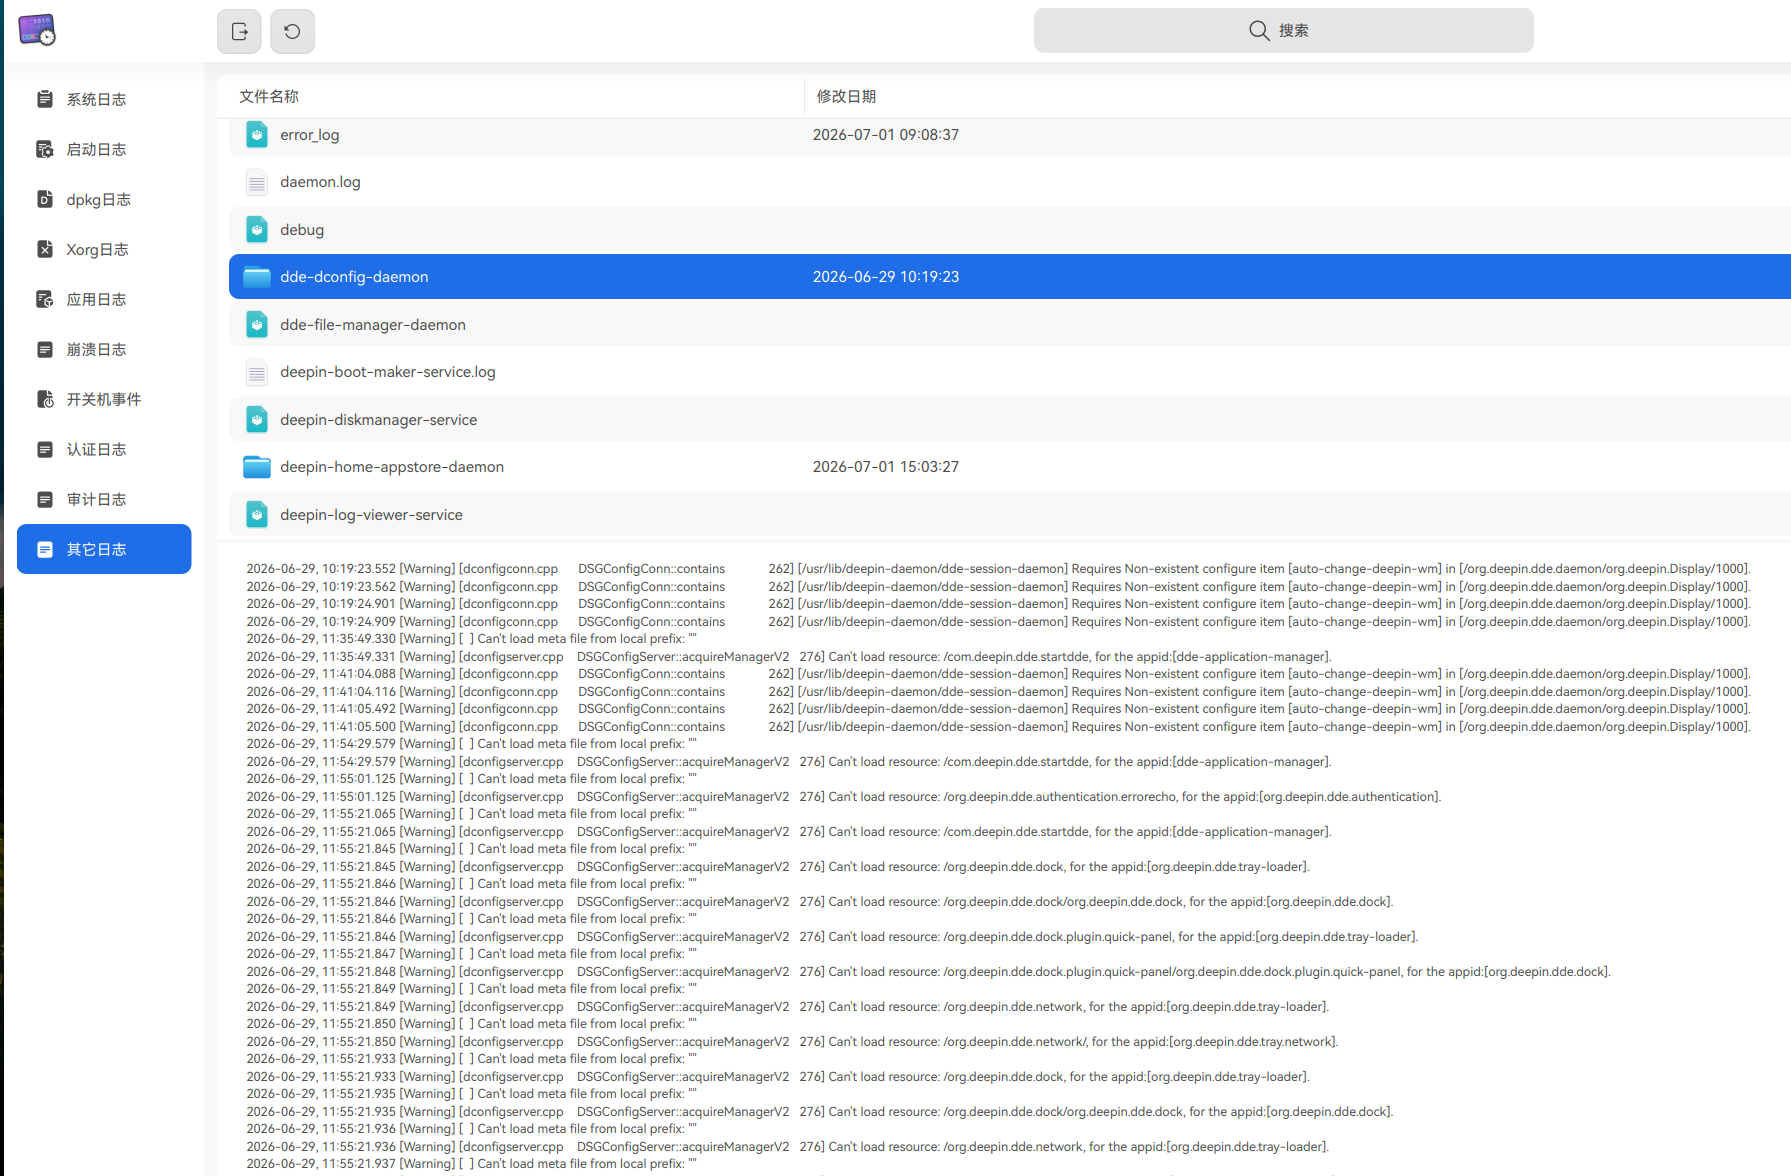
Task: Click the search field
Action: click(x=1283, y=31)
